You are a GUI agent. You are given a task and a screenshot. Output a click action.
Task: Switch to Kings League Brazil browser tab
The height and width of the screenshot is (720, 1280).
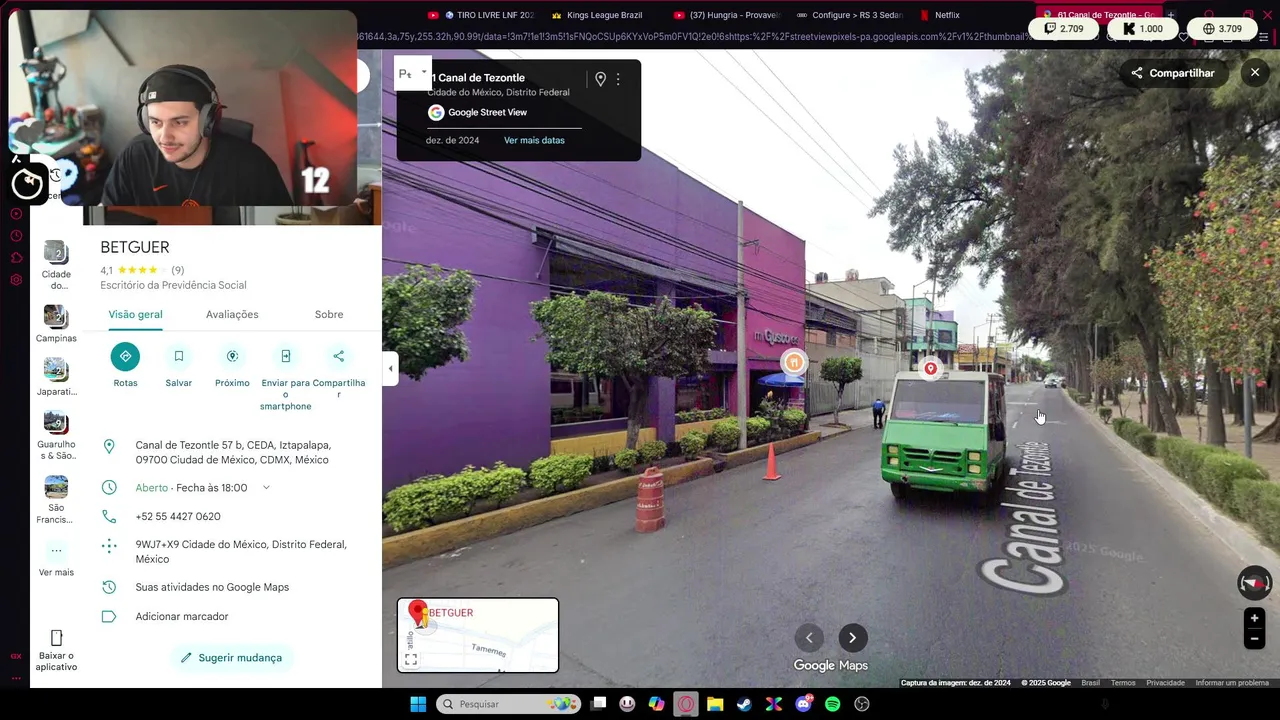pos(597,15)
